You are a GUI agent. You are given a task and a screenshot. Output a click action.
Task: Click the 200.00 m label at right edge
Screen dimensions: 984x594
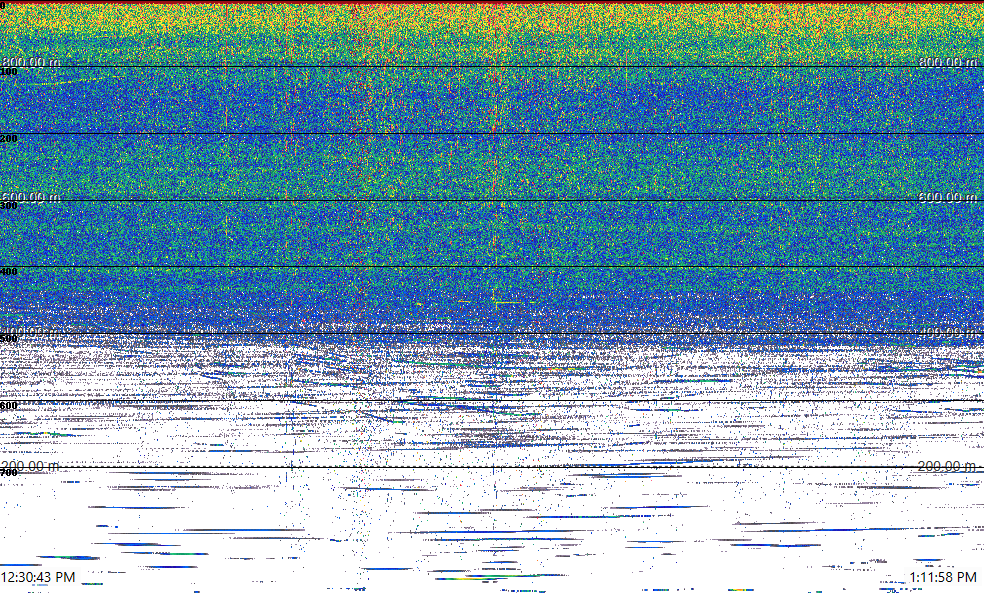click(948, 466)
